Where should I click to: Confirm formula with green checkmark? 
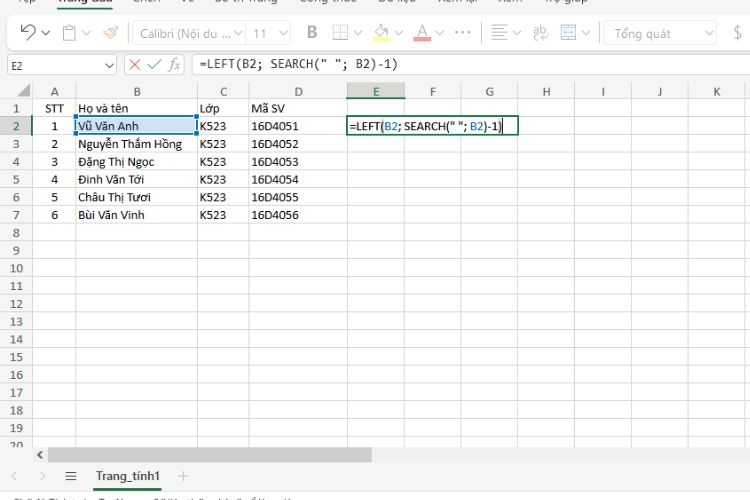pos(154,65)
